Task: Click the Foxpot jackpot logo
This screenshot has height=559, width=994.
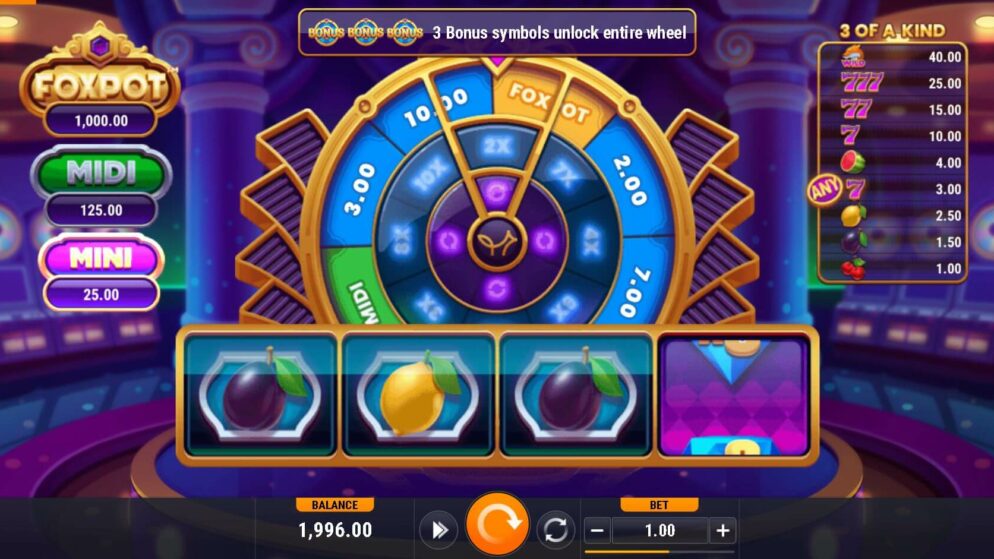Action: click(100, 72)
